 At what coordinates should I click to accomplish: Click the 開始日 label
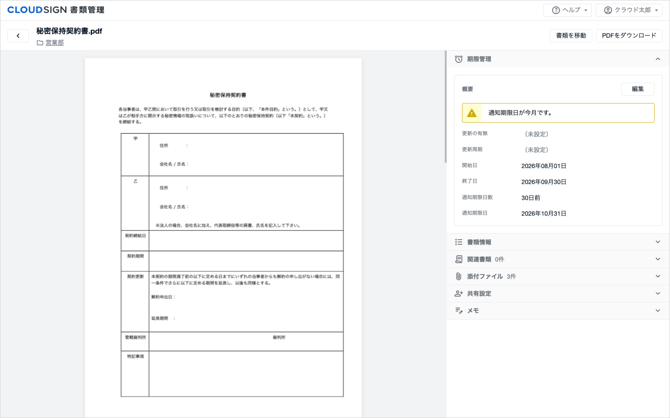tap(470, 165)
